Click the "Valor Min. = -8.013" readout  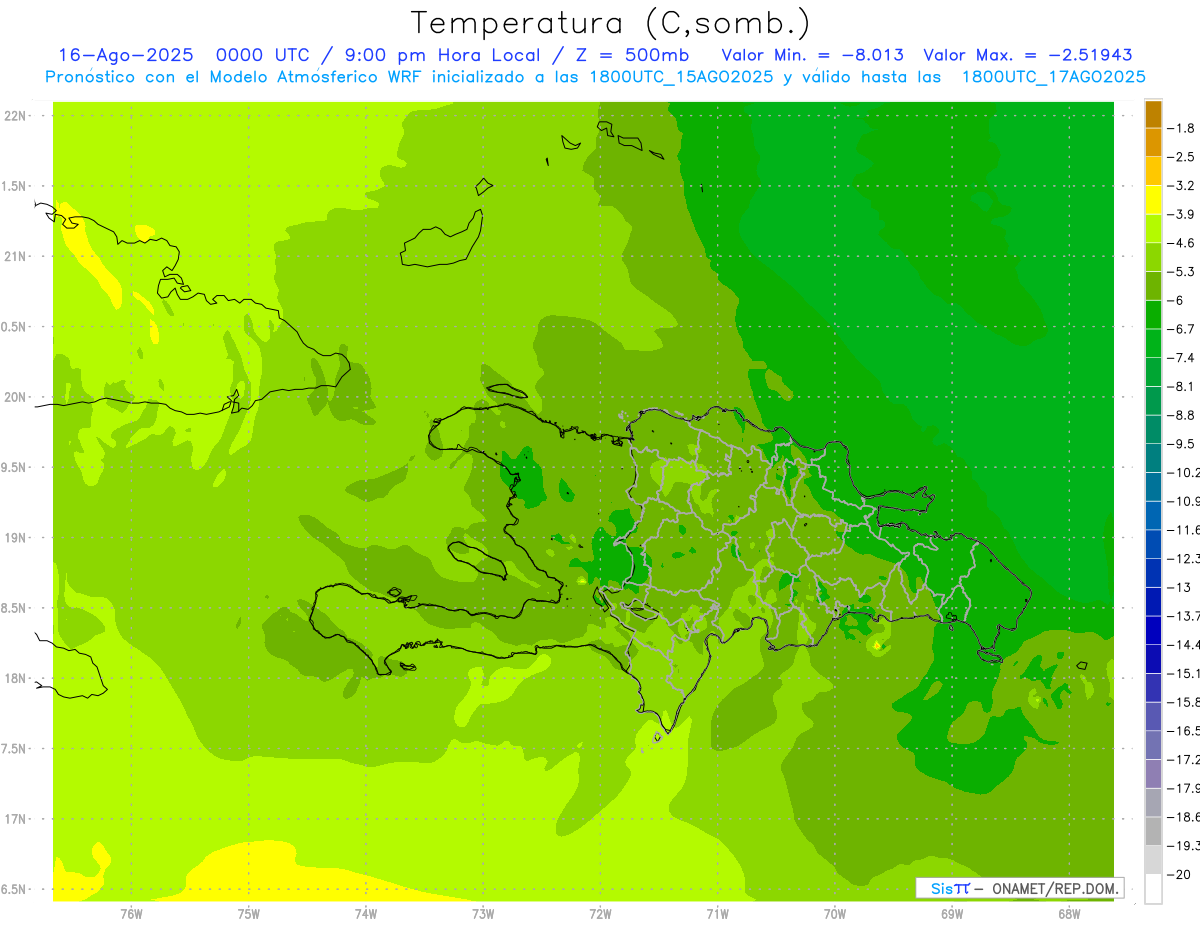coord(813,55)
